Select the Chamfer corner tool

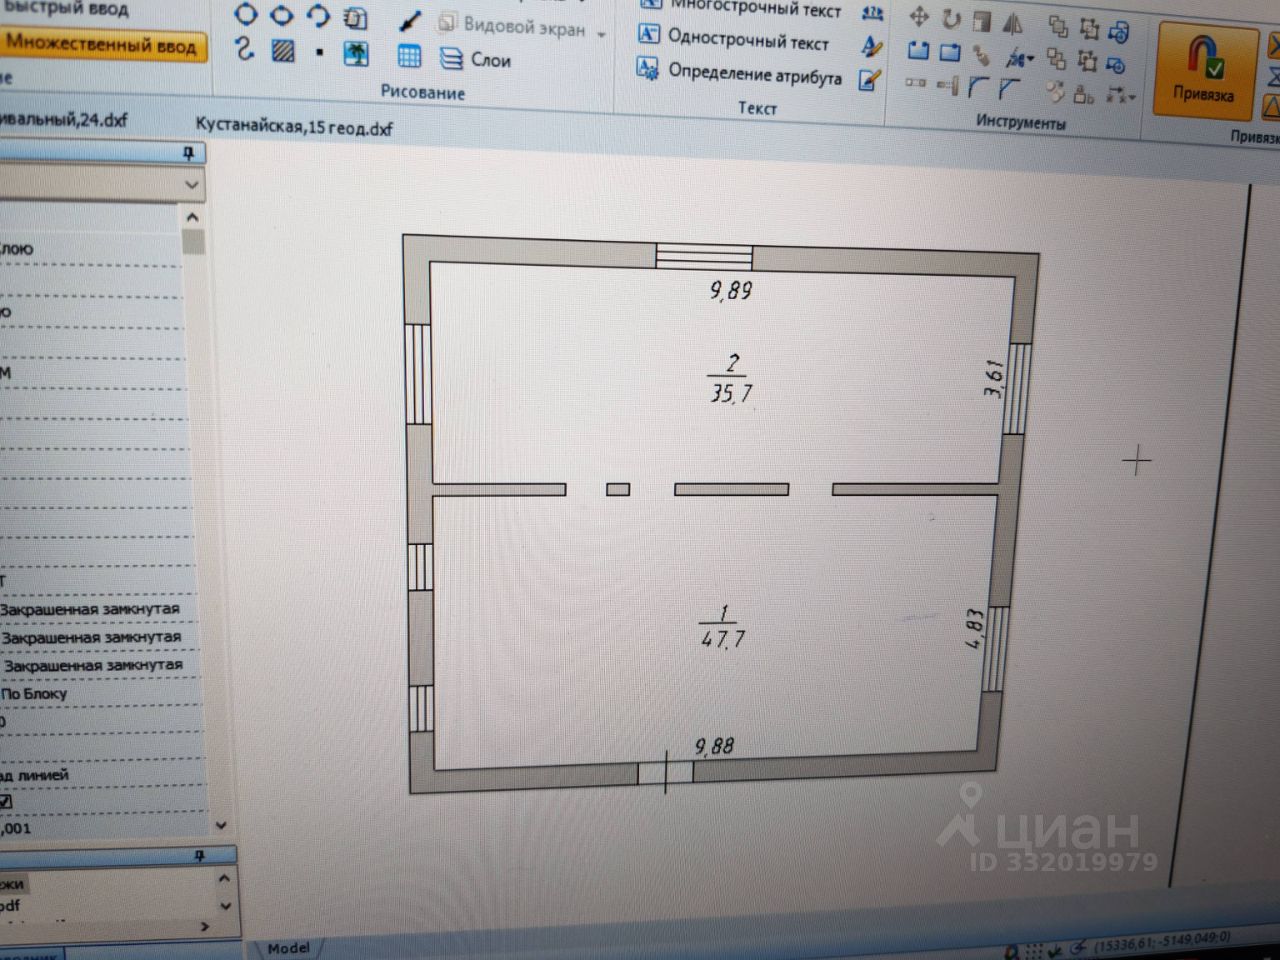pyautogui.click(x=1008, y=89)
